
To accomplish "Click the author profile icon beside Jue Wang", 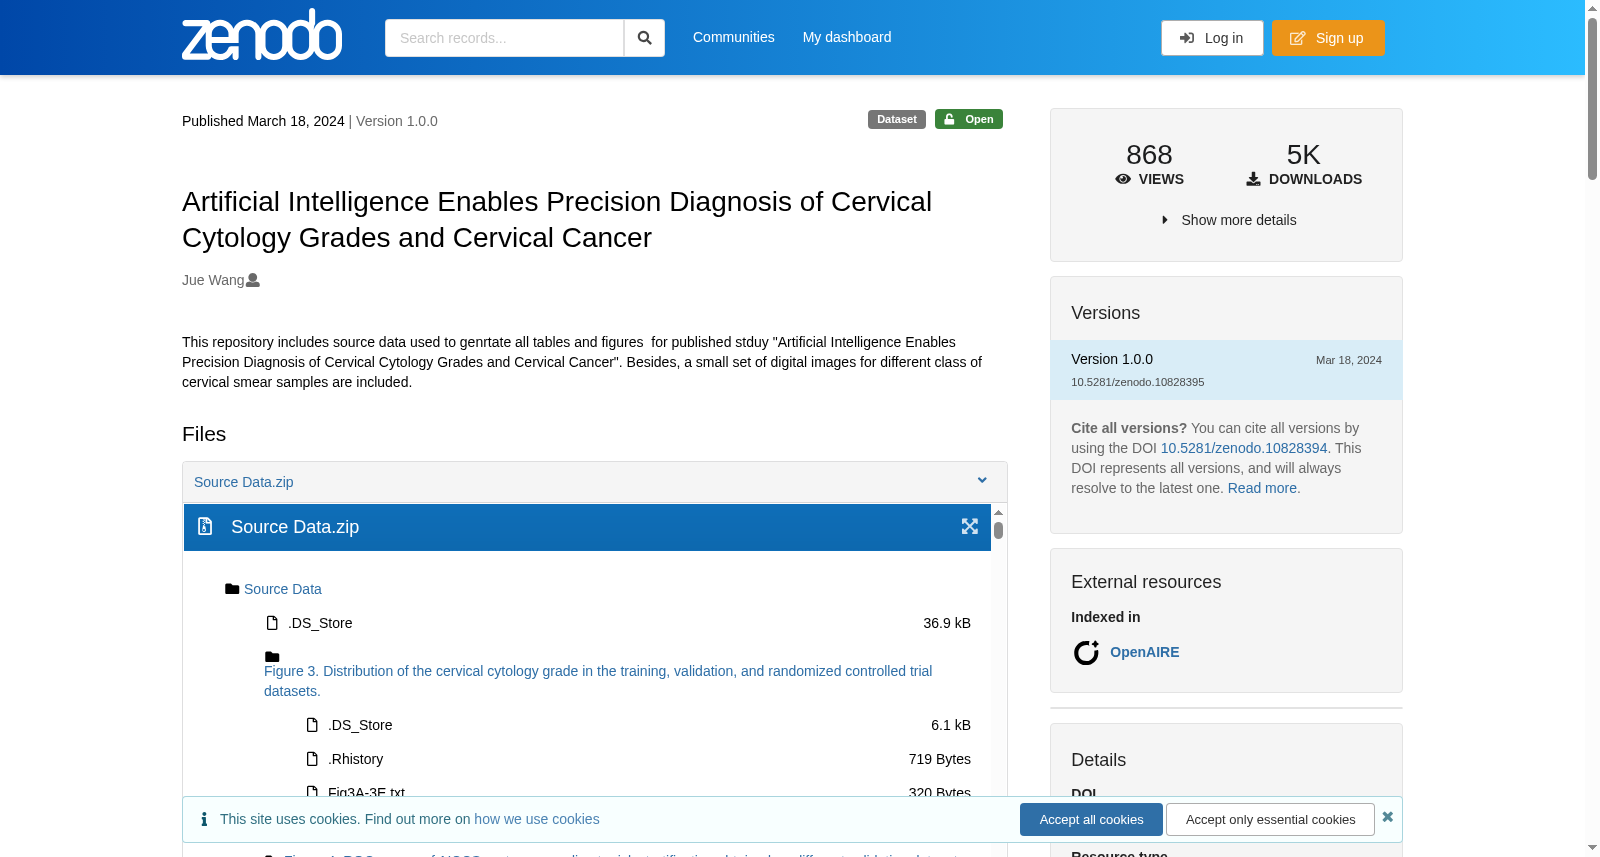I will point(253,280).
